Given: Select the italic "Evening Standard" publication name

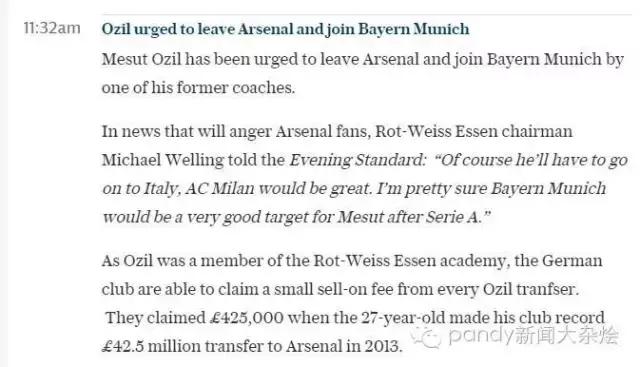Looking at the screenshot, I should (358, 160).
